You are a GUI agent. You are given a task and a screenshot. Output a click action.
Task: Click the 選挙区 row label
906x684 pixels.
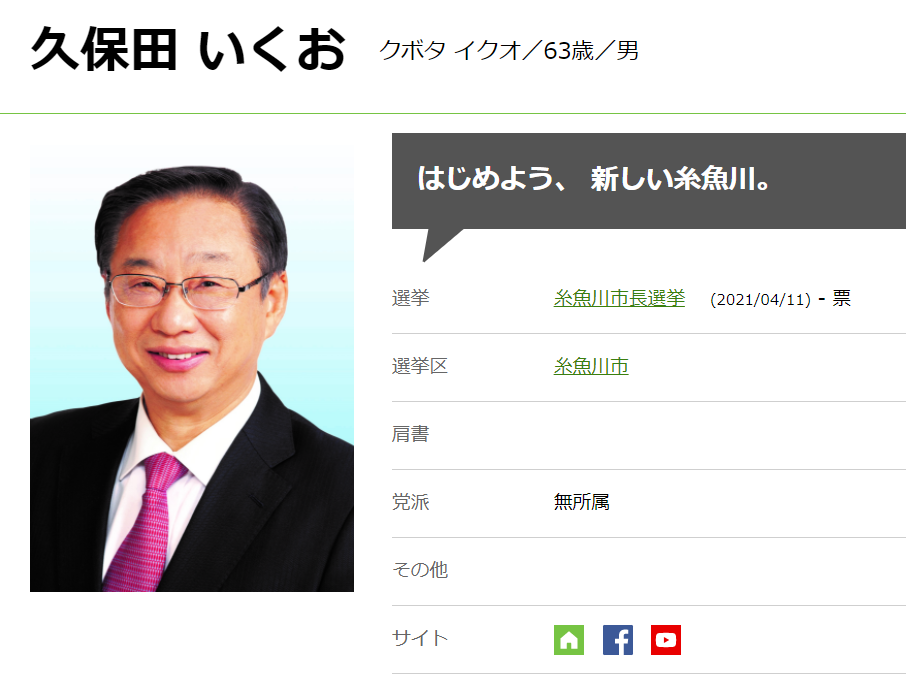(x=420, y=366)
